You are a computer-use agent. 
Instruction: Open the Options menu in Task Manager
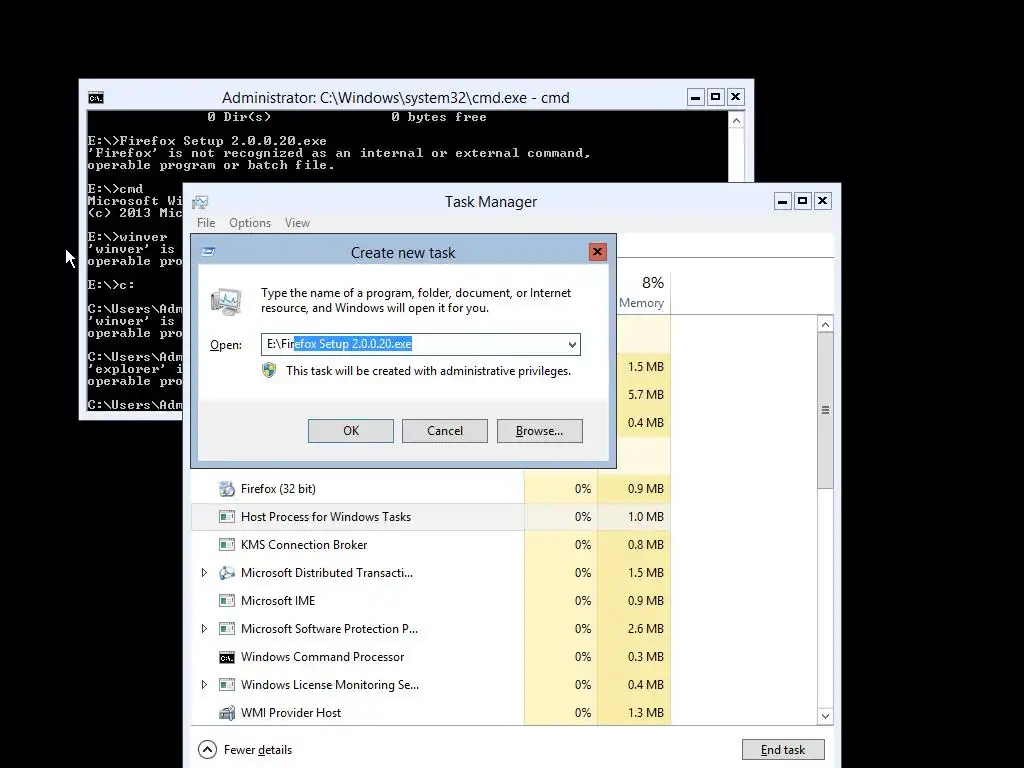point(249,223)
